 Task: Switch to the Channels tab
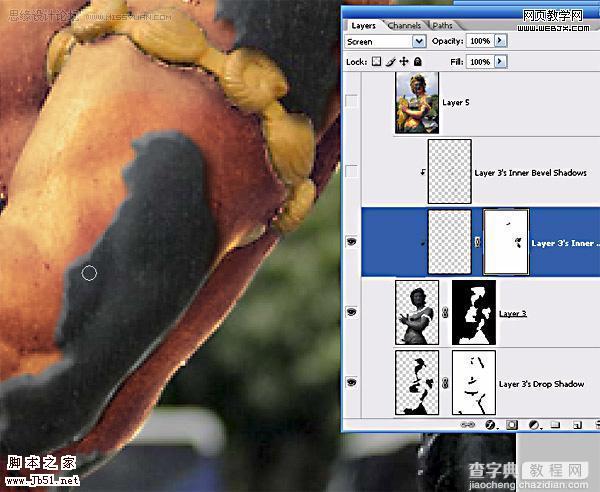coord(404,26)
